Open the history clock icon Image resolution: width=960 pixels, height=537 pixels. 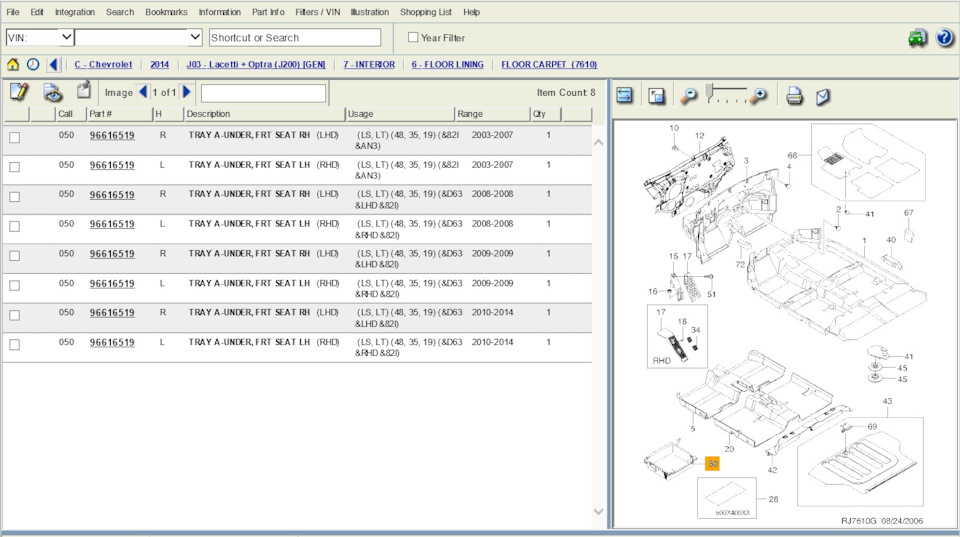point(33,65)
